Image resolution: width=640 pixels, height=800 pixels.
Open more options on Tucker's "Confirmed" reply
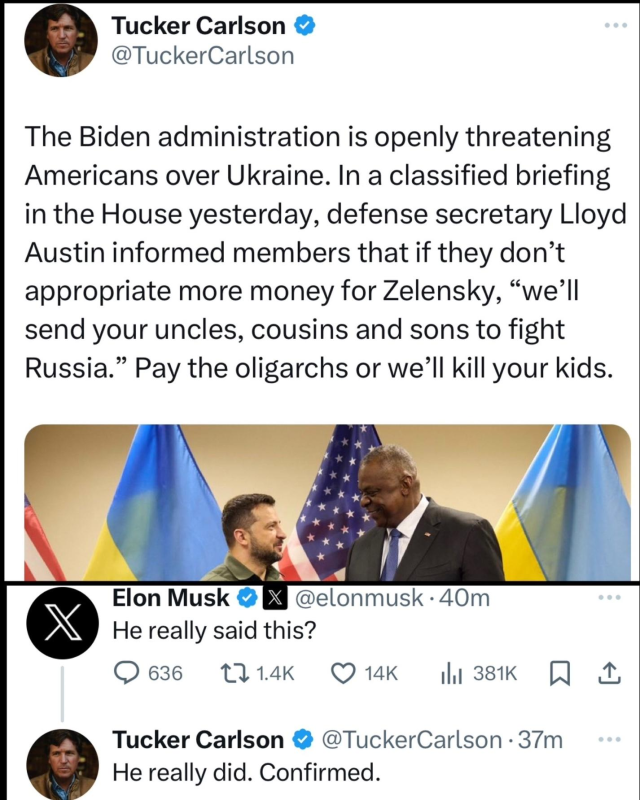(x=608, y=740)
